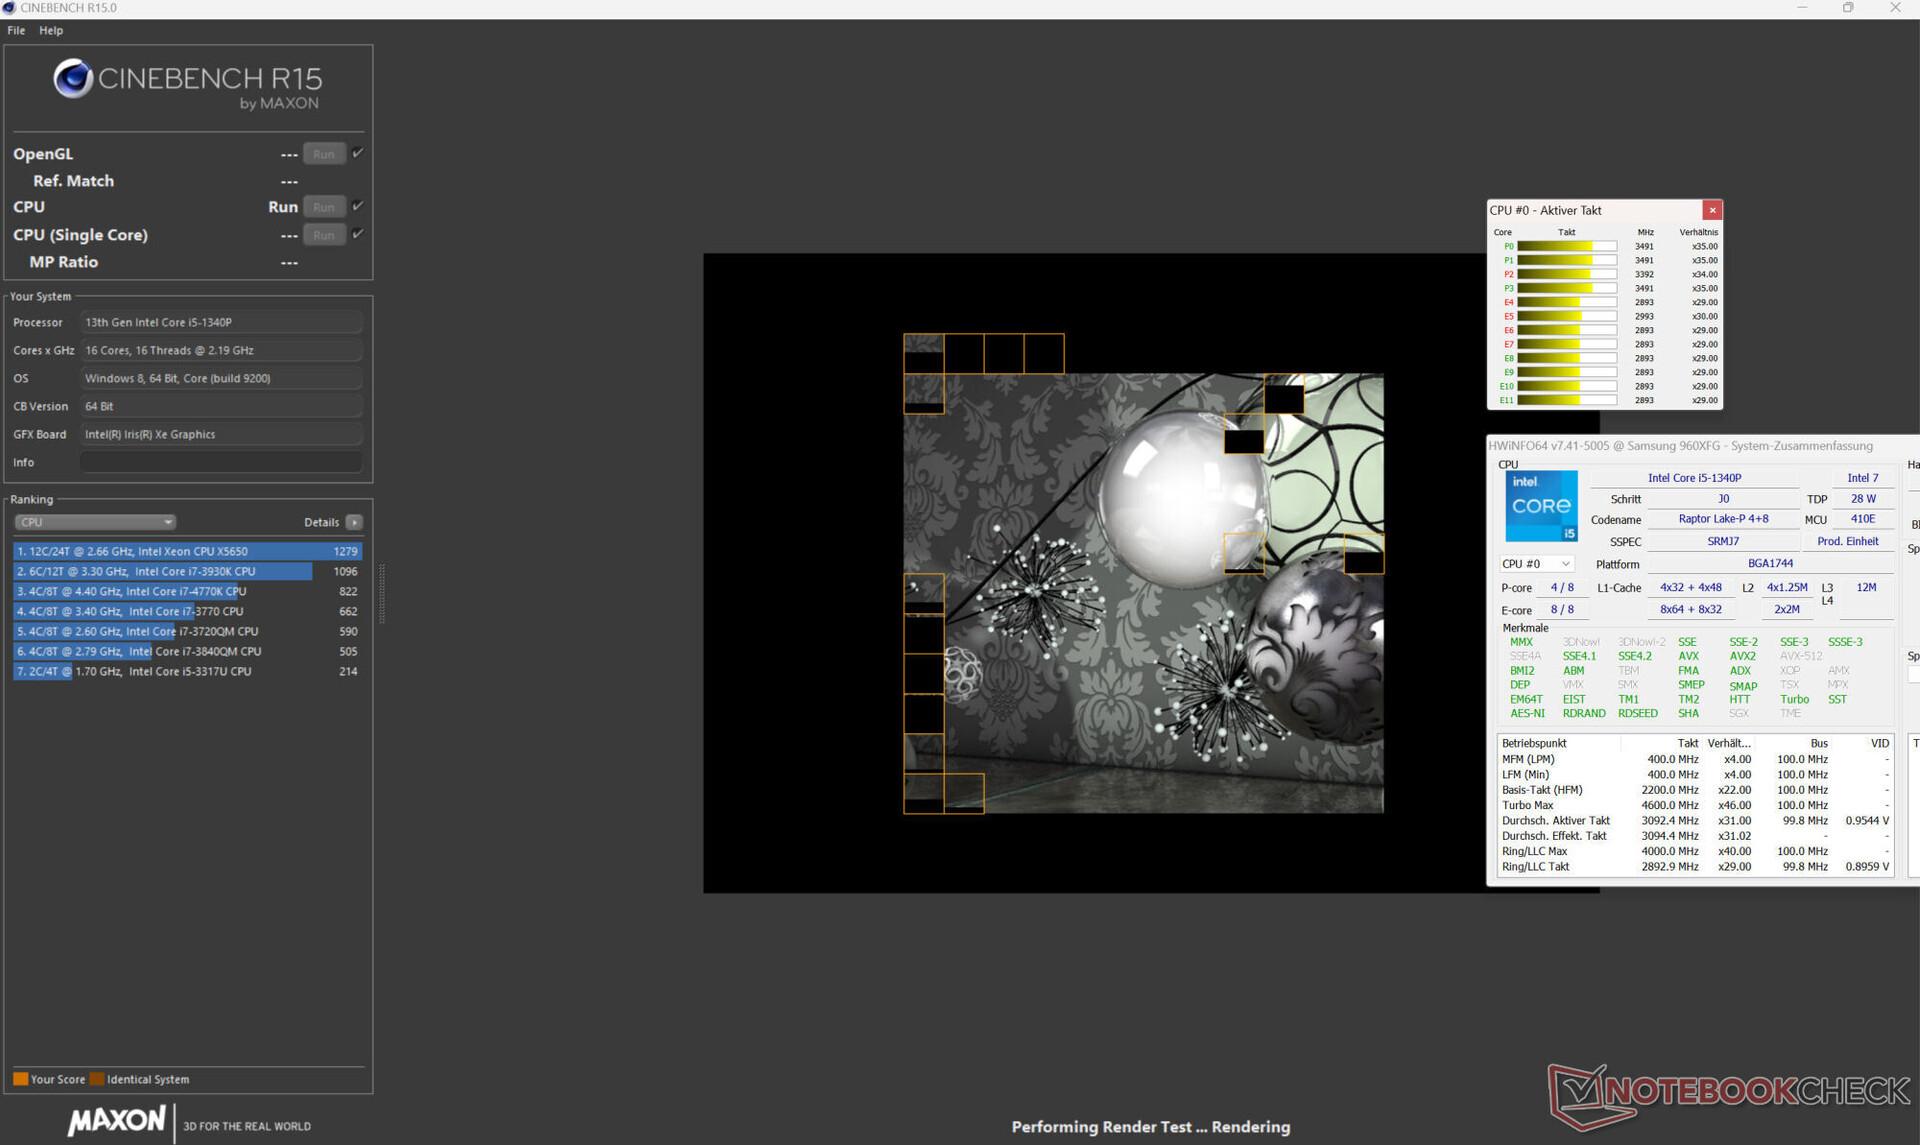Click the MAXON logo at bottom left
The image size is (1920, 1145).
[117, 1120]
